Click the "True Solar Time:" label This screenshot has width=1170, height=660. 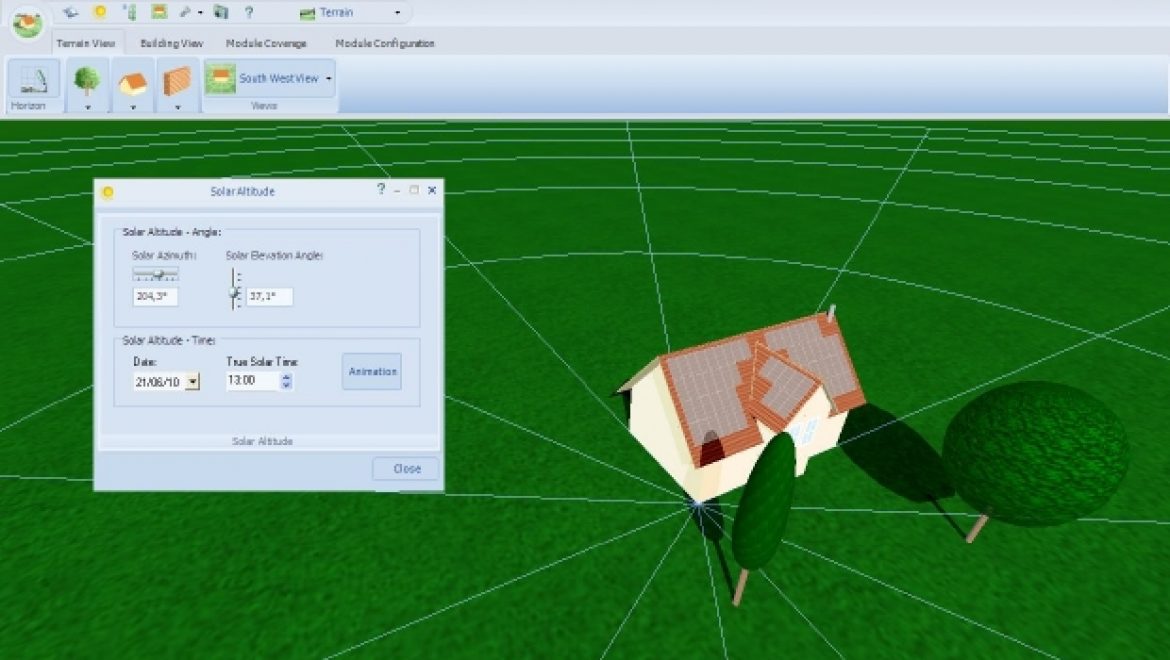point(262,362)
